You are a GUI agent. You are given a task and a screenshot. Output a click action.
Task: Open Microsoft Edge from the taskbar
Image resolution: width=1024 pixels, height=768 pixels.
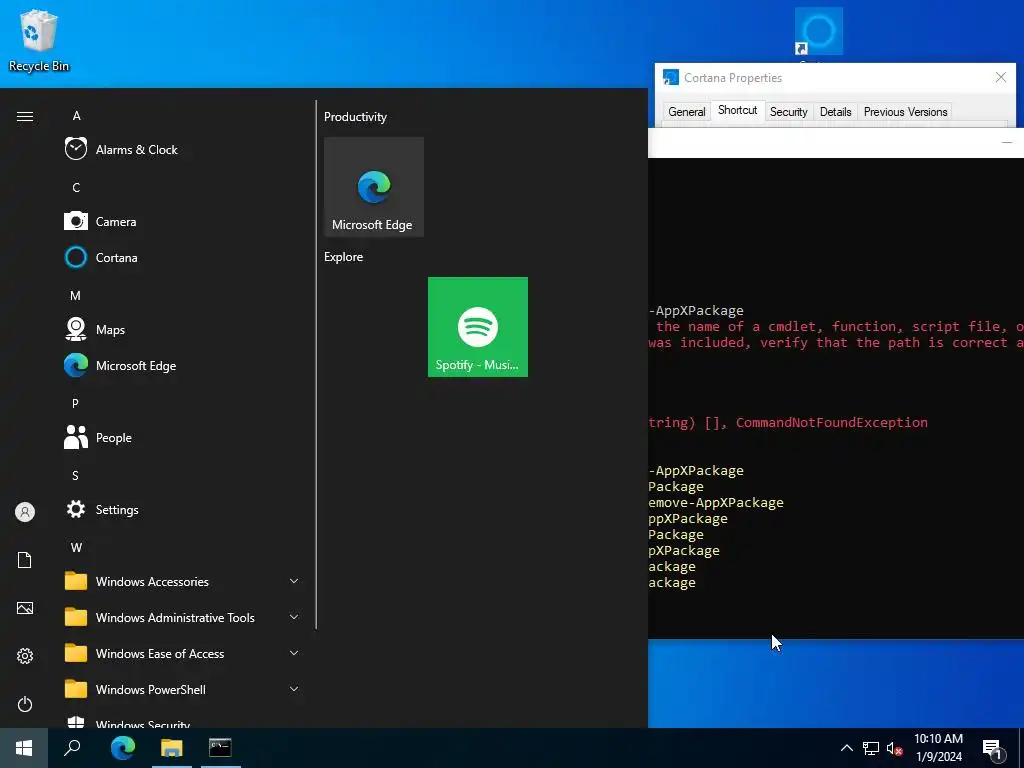[123, 748]
